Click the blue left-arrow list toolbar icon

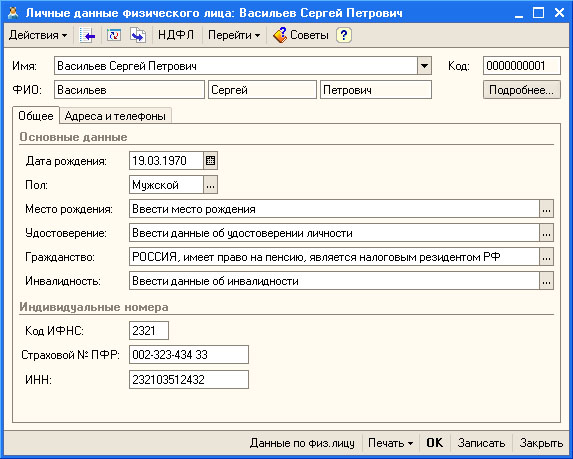pos(87,35)
